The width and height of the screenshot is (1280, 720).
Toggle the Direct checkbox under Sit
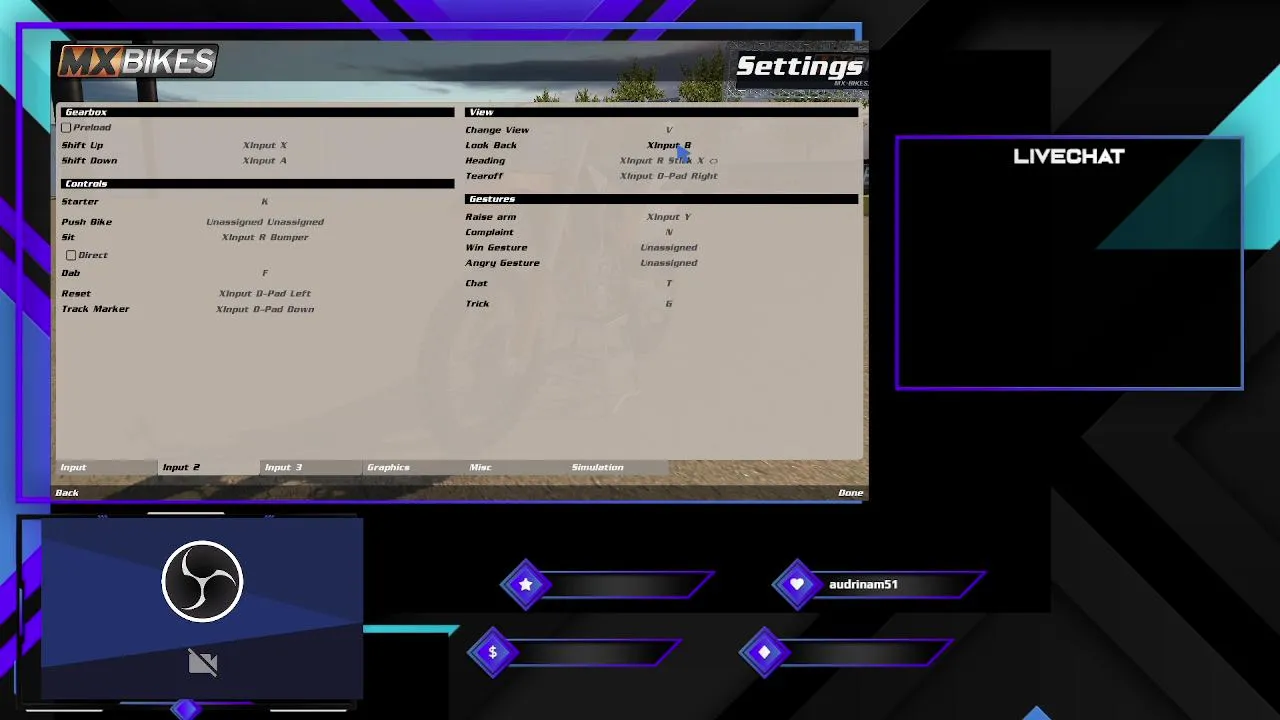(71, 255)
